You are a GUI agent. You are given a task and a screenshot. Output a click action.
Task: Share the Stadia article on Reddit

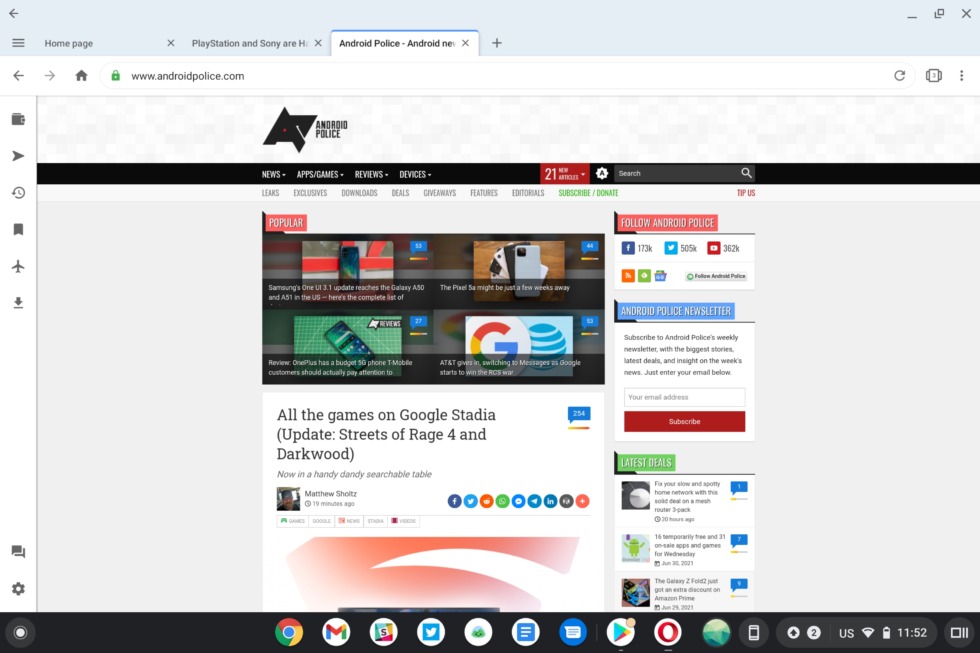[486, 500]
